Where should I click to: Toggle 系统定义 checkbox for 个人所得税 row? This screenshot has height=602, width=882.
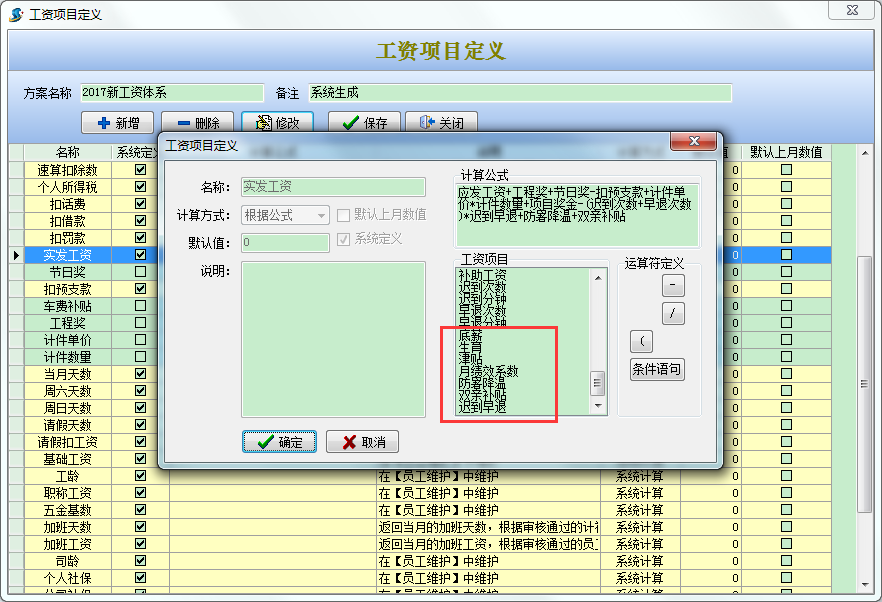(141, 186)
